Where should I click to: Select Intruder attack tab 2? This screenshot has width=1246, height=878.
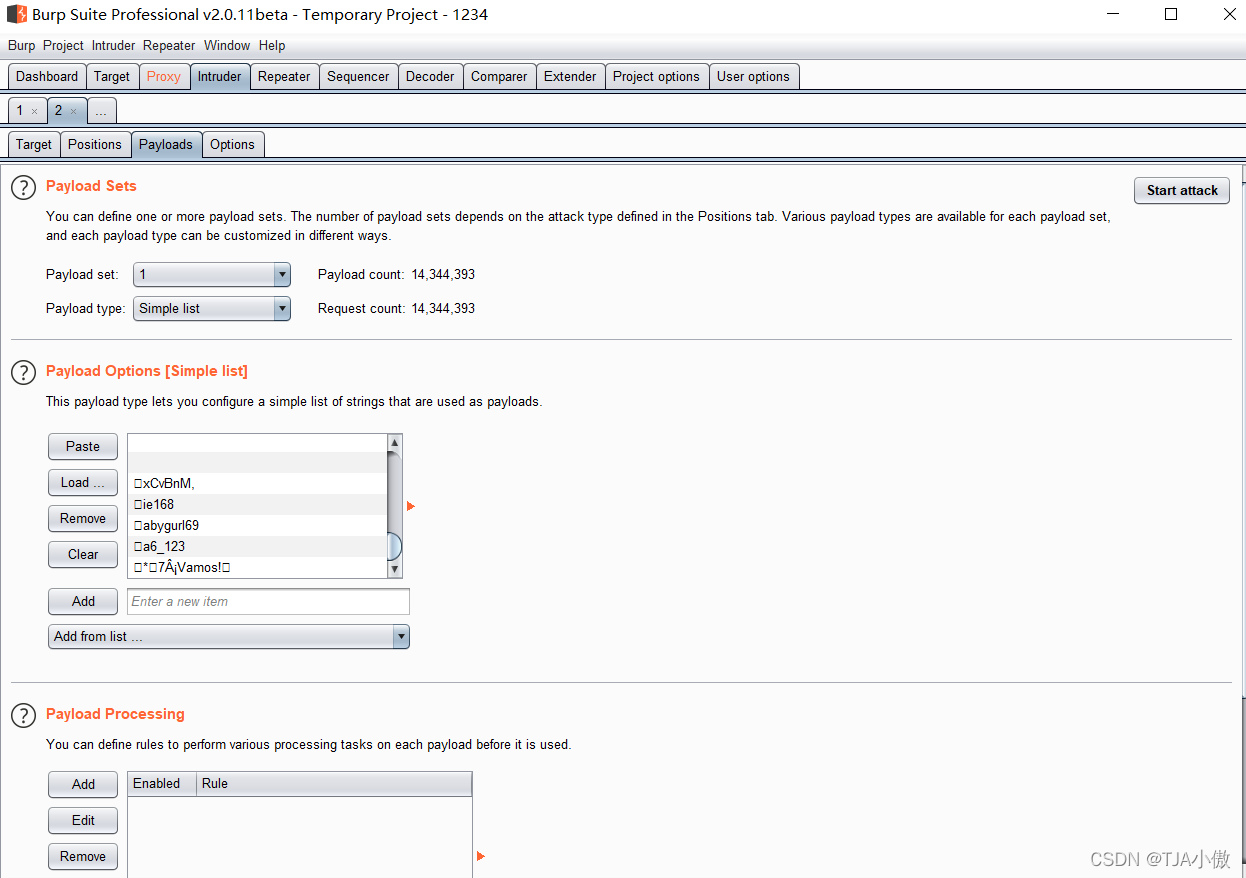point(59,110)
